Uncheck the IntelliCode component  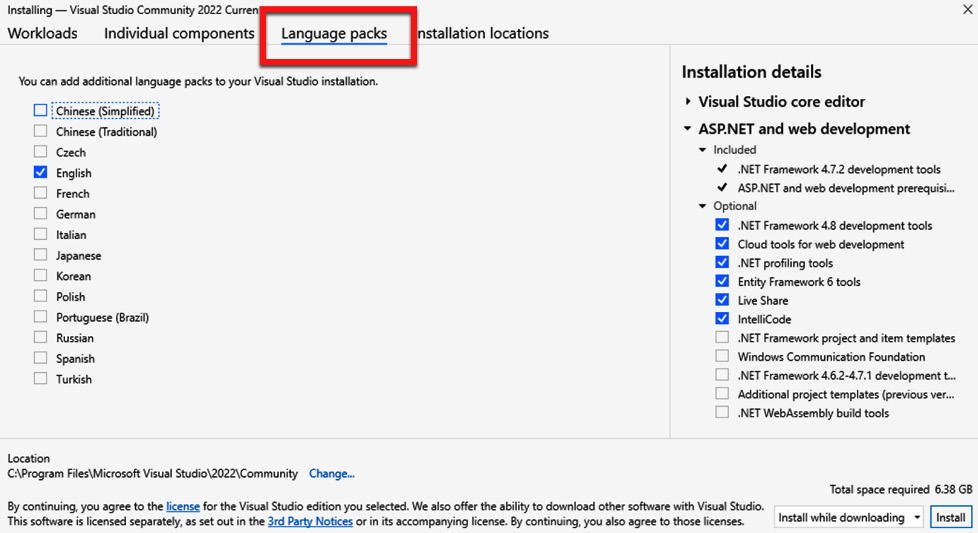[x=722, y=318]
